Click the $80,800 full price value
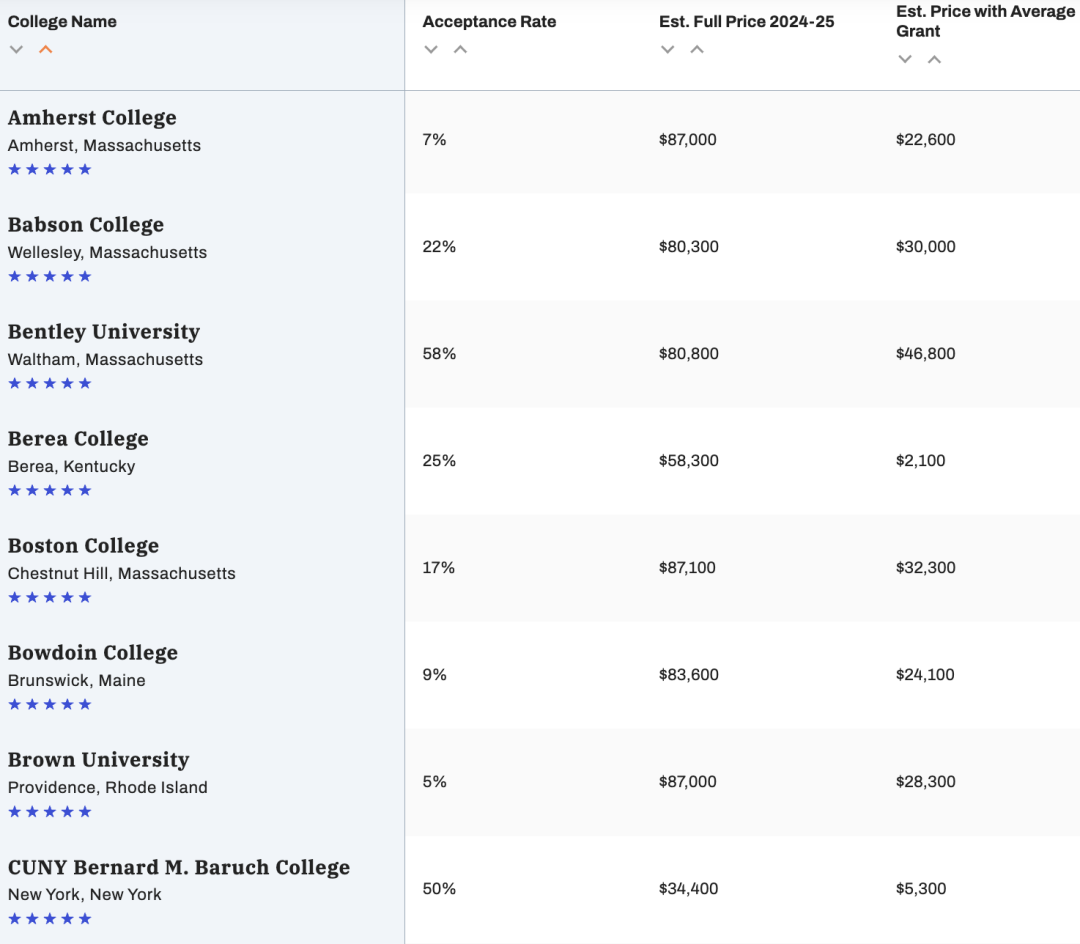1080x944 pixels. coord(689,354)
